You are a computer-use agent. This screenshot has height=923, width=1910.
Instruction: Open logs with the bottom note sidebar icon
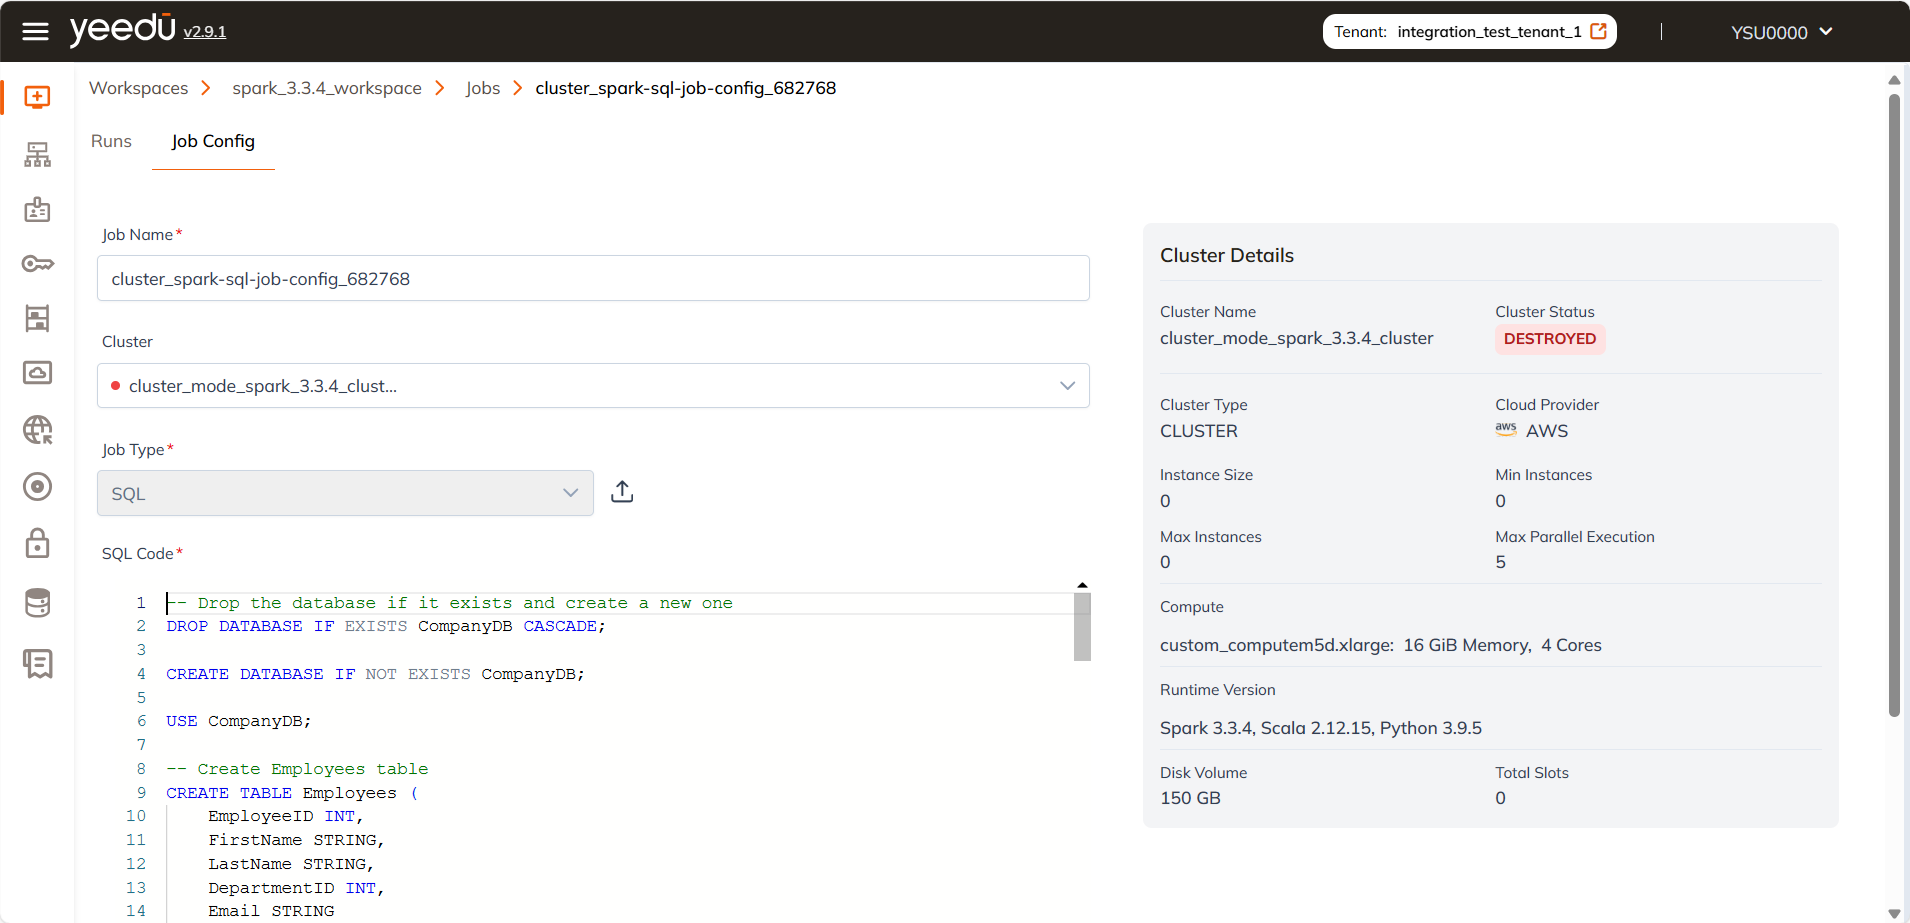(x=36, y=662)
